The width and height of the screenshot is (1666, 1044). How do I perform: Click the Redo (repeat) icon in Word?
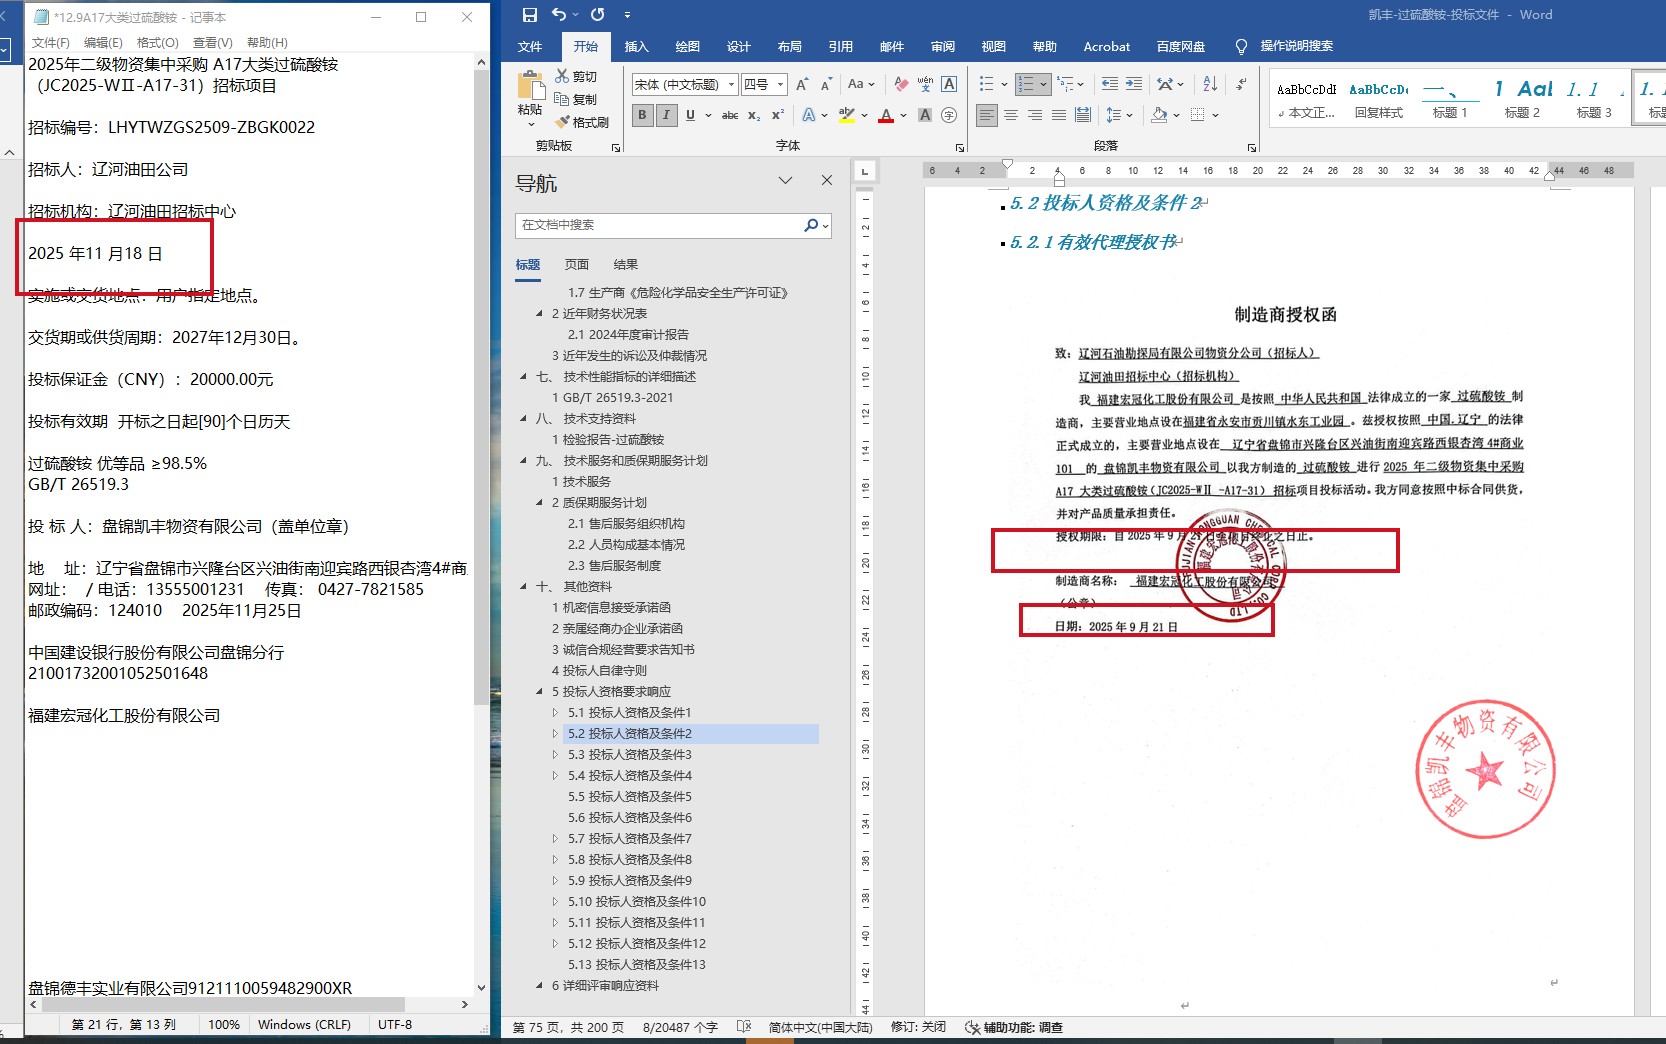point(598,15)
